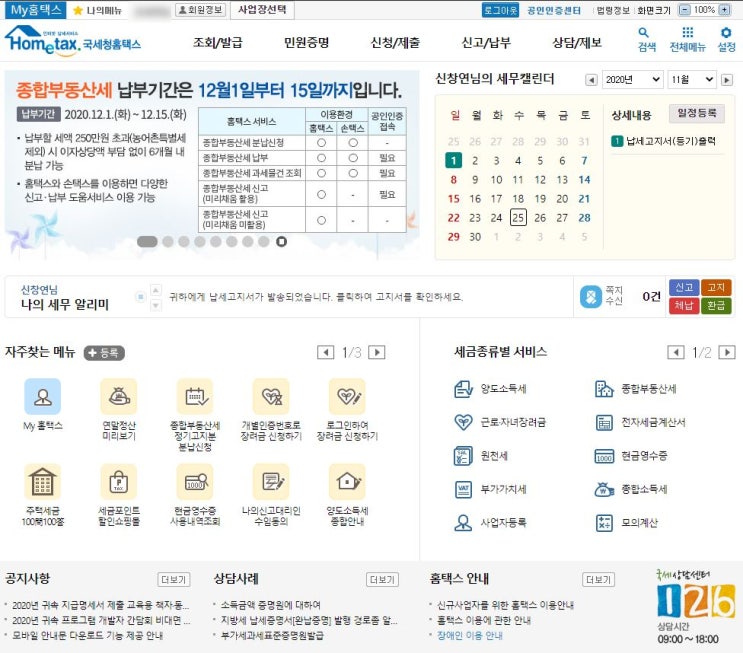
Task: Open 전자세금계산서 tax service
Action: [x=640, y=422]
